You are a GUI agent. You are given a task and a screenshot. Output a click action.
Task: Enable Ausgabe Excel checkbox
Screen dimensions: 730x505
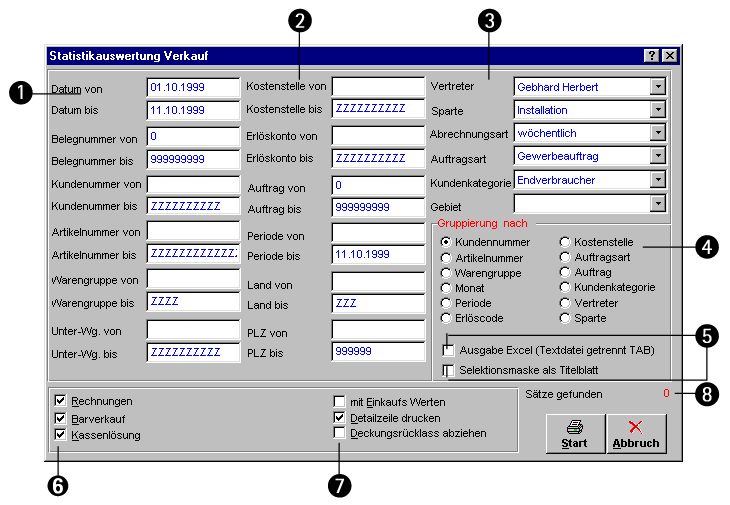(448, 350)
